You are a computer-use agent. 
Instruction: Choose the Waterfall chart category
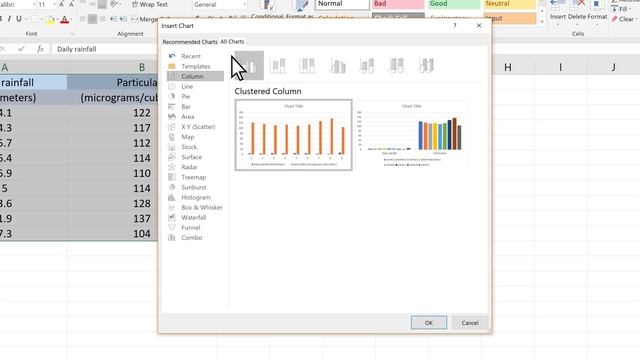tap(195, 218)
